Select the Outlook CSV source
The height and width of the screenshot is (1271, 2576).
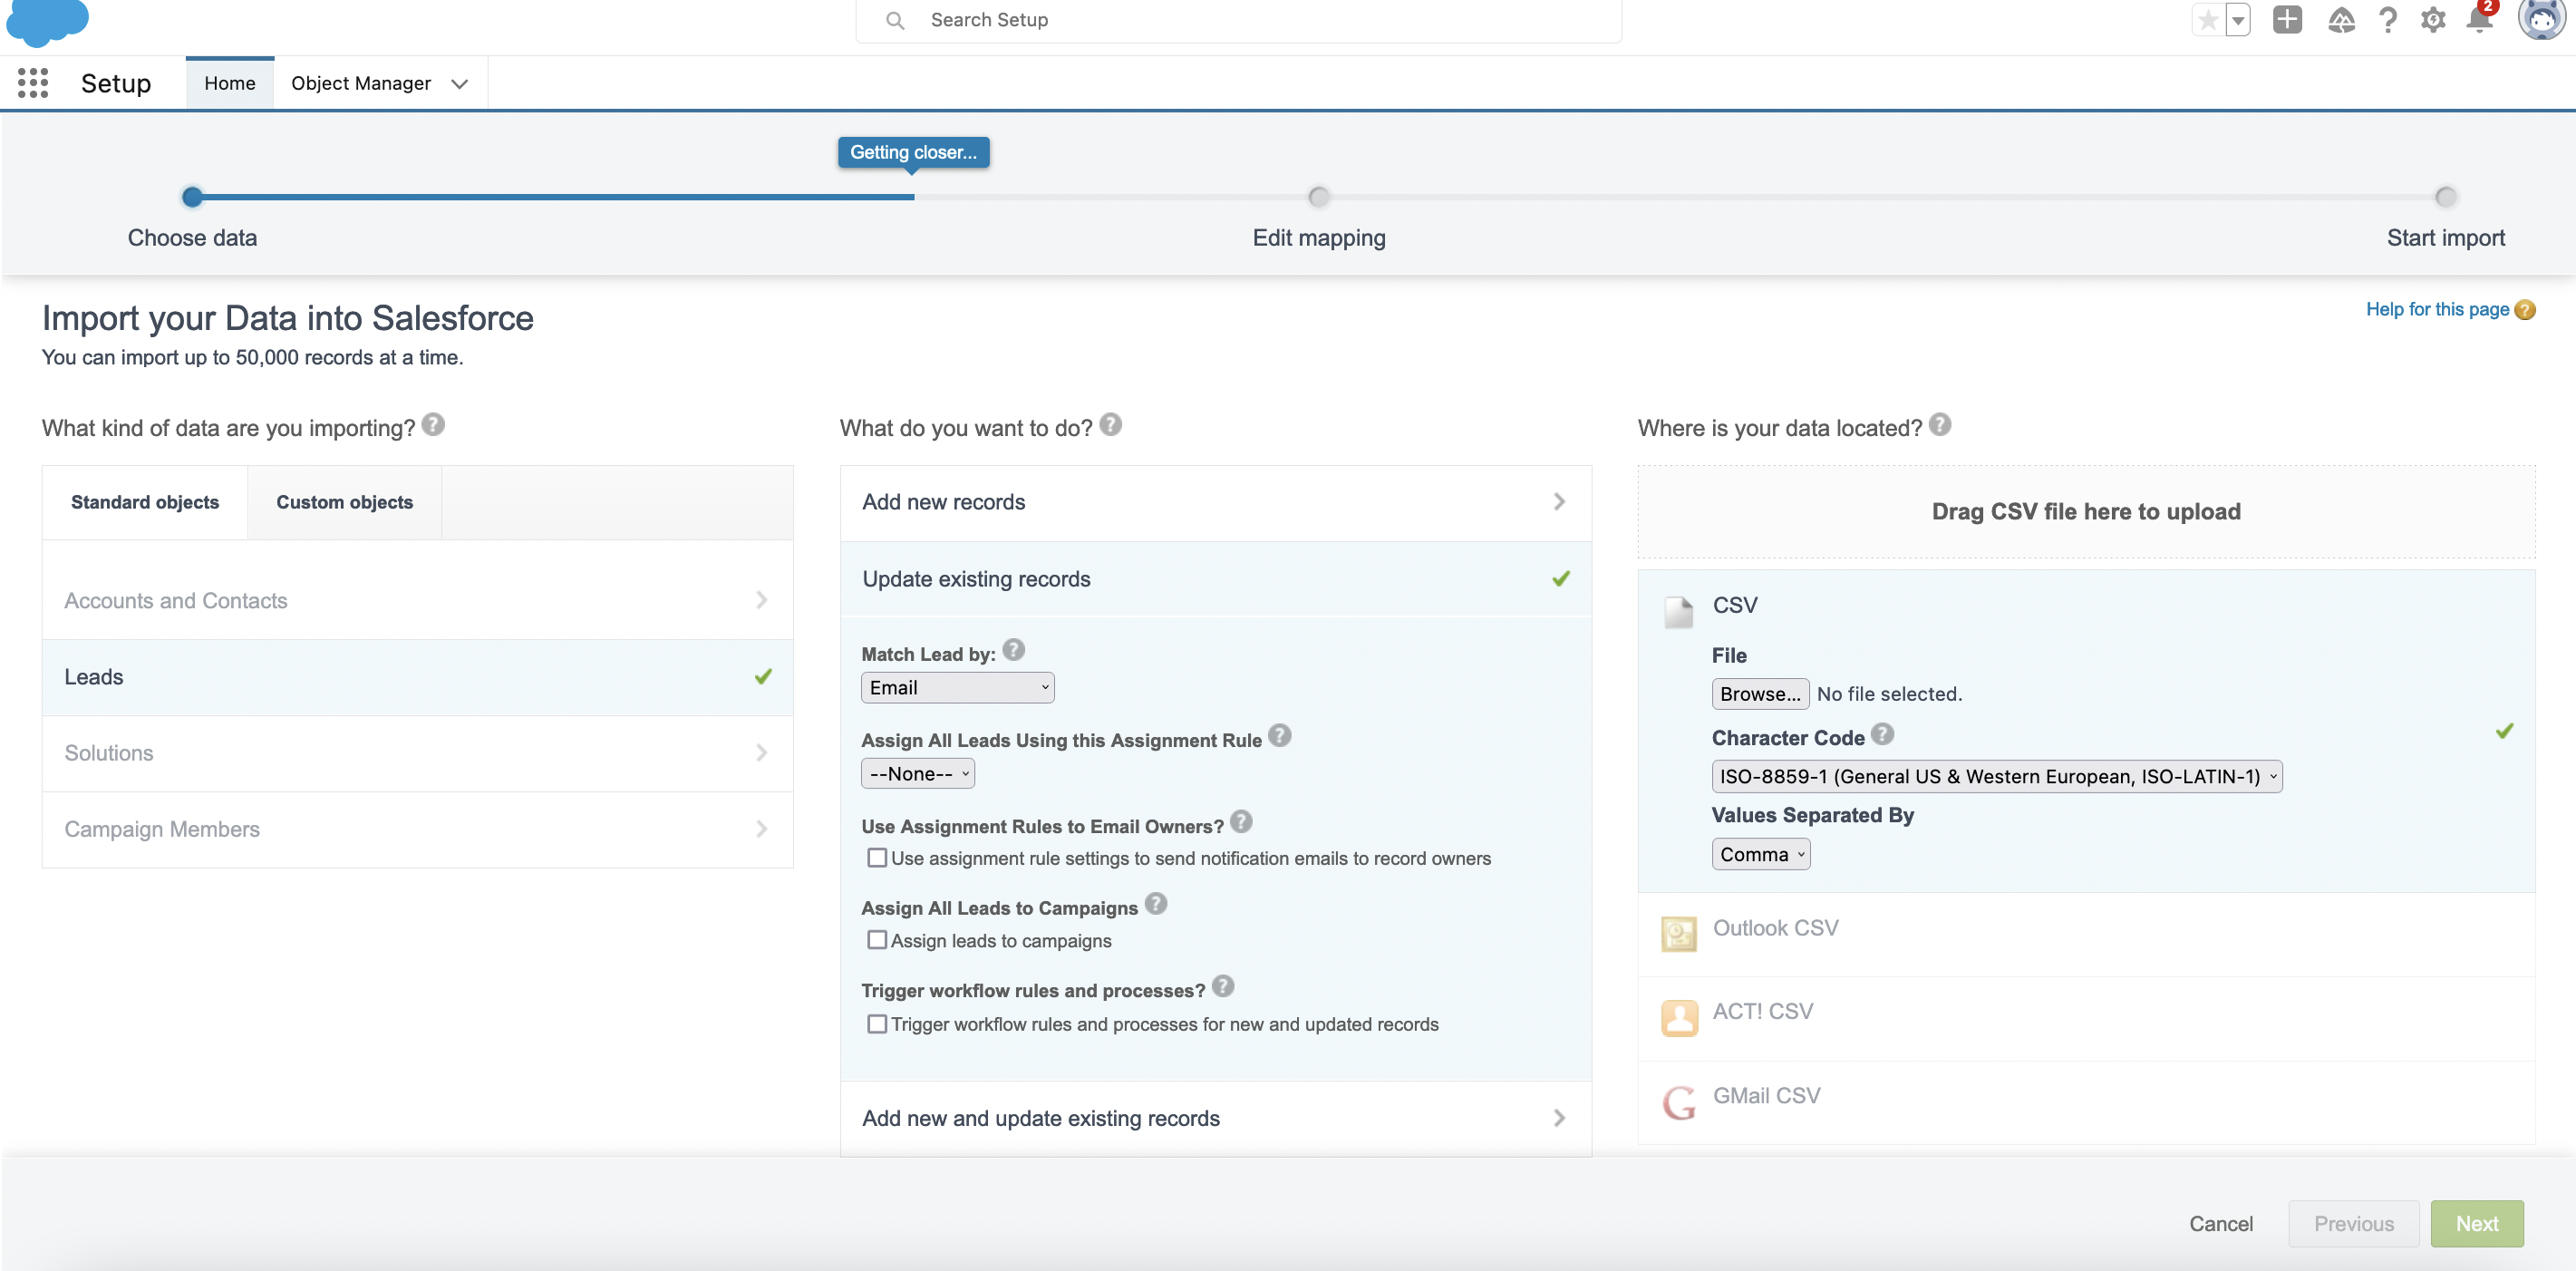[x=2086, y=934]
